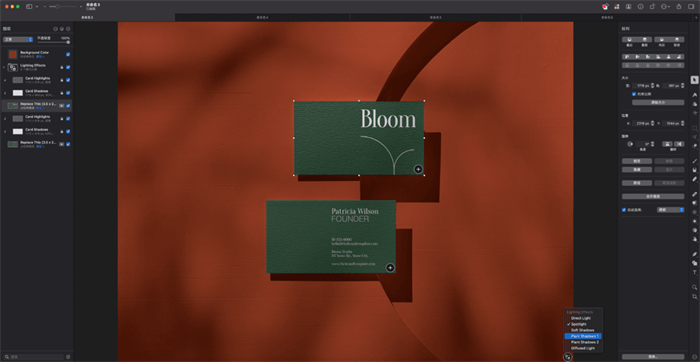Click the X position stepper
Image resolution: width=700 pixels, height=362 pixels.
[652, 123]
